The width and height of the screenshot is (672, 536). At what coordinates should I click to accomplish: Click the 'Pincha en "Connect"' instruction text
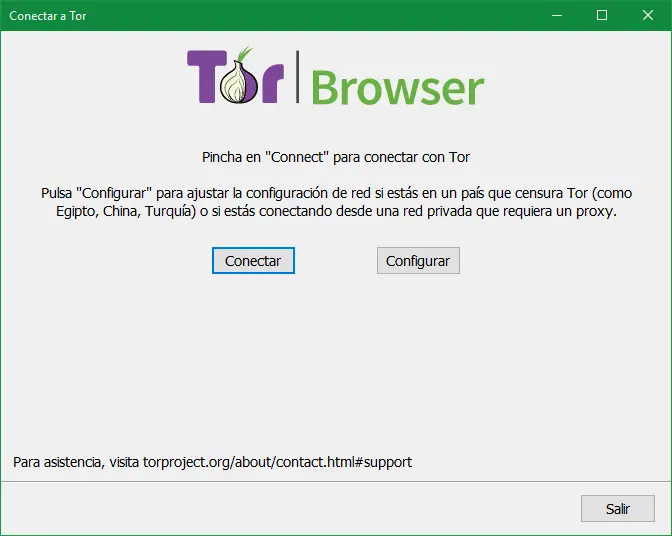(336, 157)
